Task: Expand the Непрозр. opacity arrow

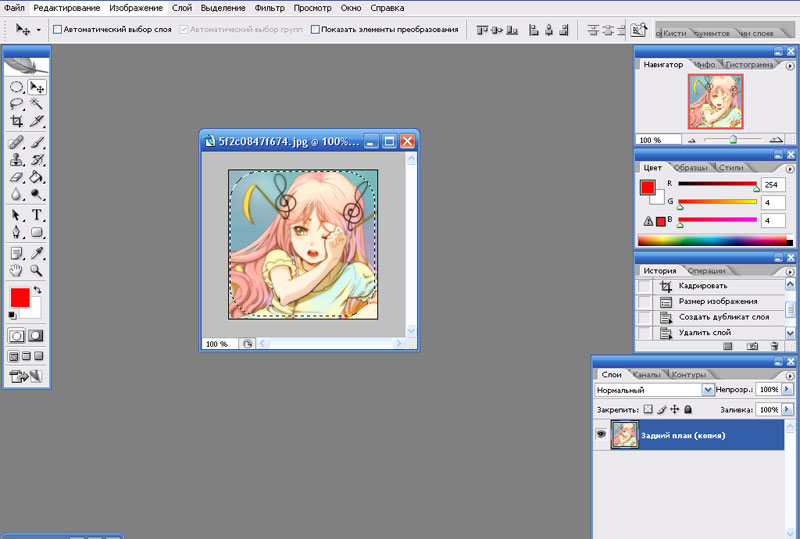Action: pyautogui.click(x=788, y=390)
